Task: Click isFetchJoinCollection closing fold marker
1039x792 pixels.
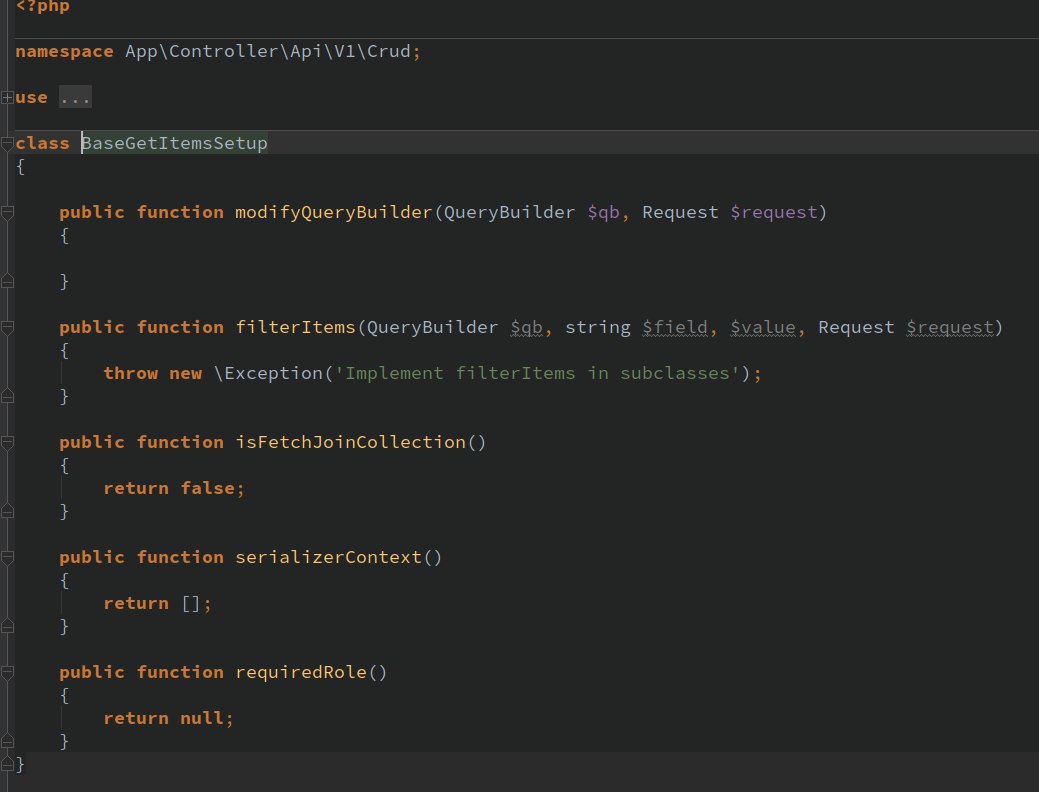Action: [x=7, y=511]
